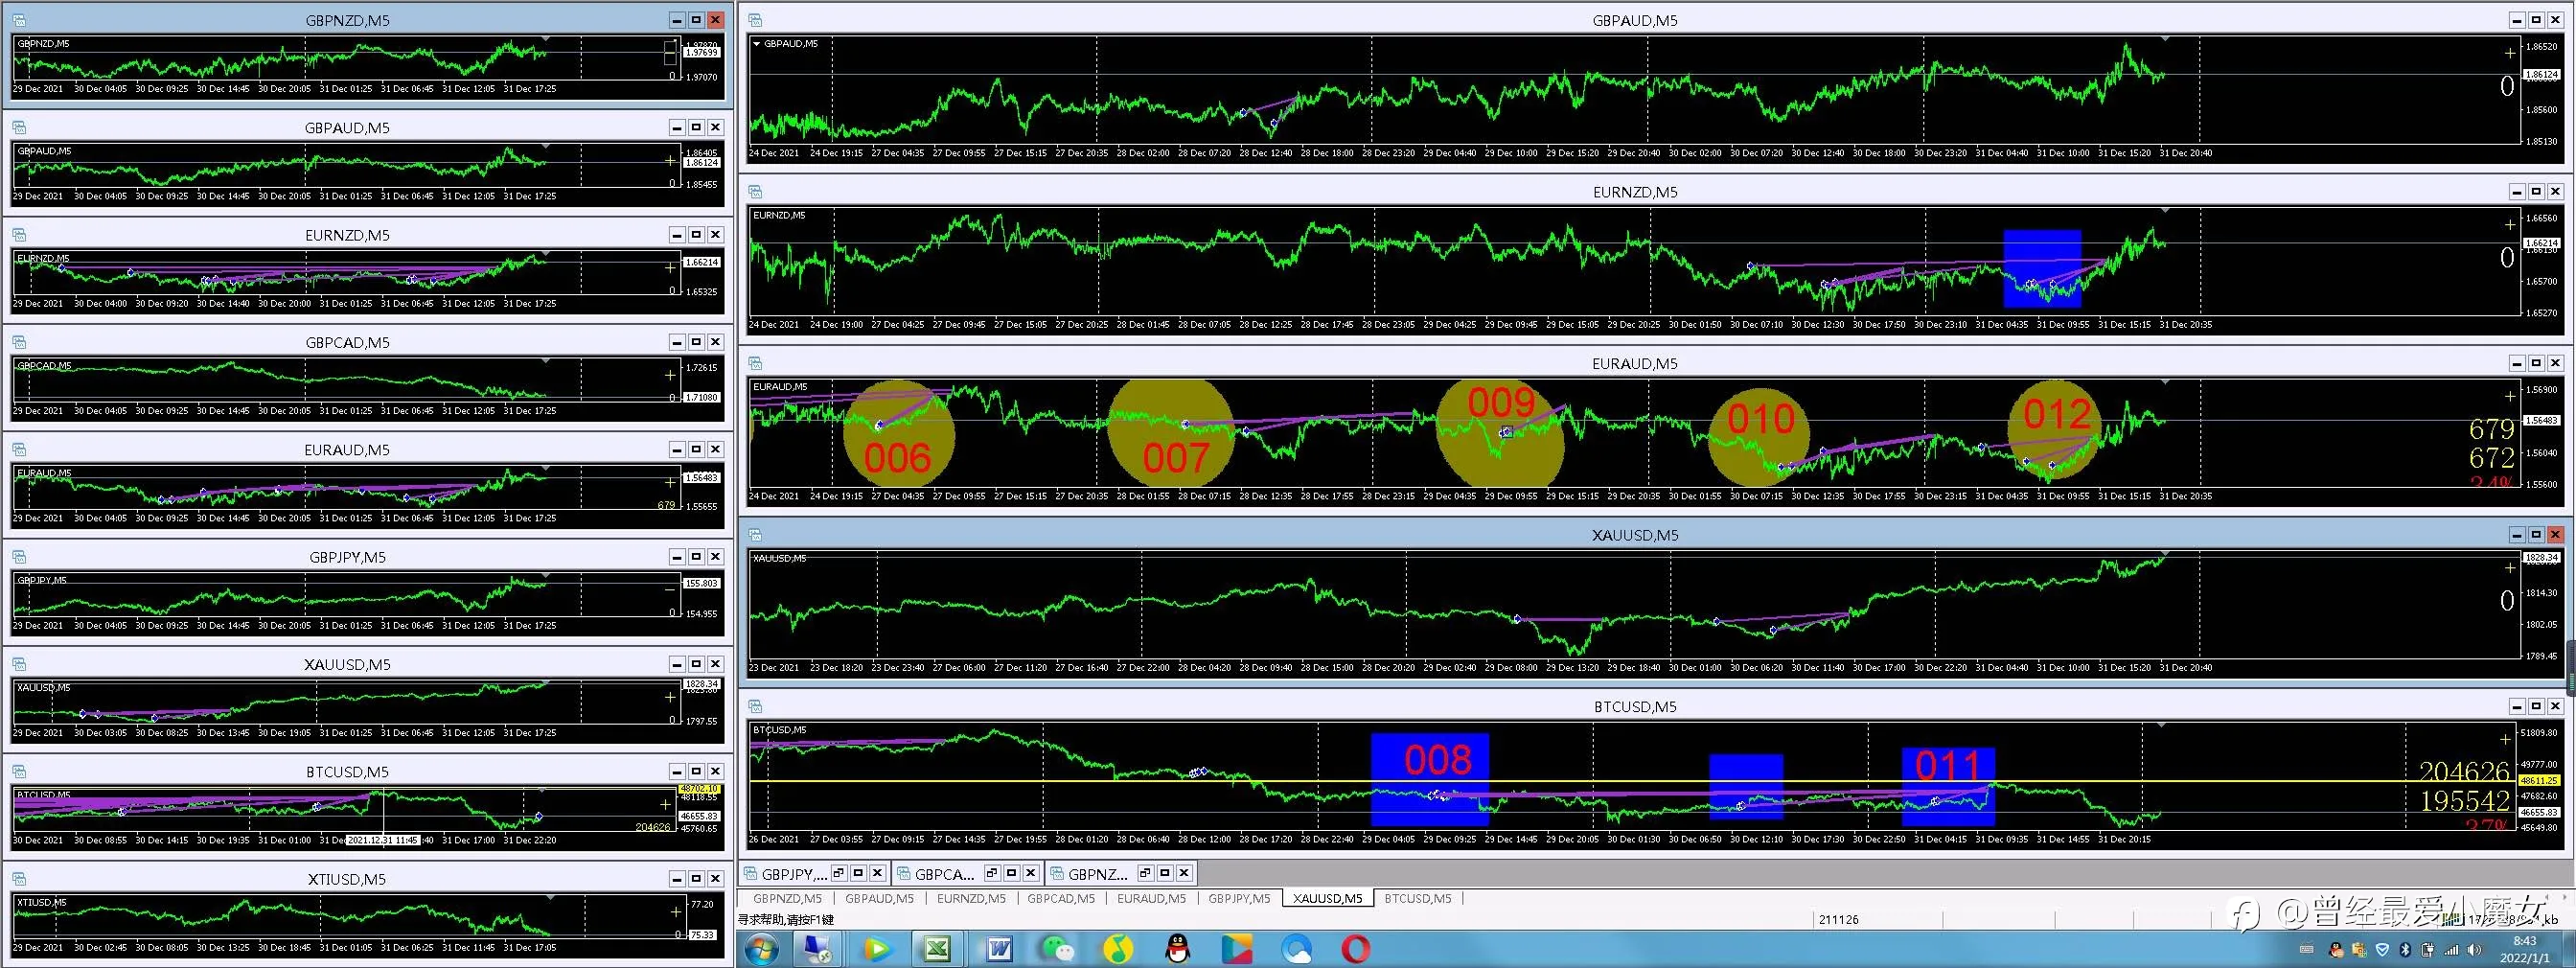This screenshot has height=968, width=2576.
Task: Maximize the large BTCUSD,M5 chart window
Action: click(x=2536, y=706)
